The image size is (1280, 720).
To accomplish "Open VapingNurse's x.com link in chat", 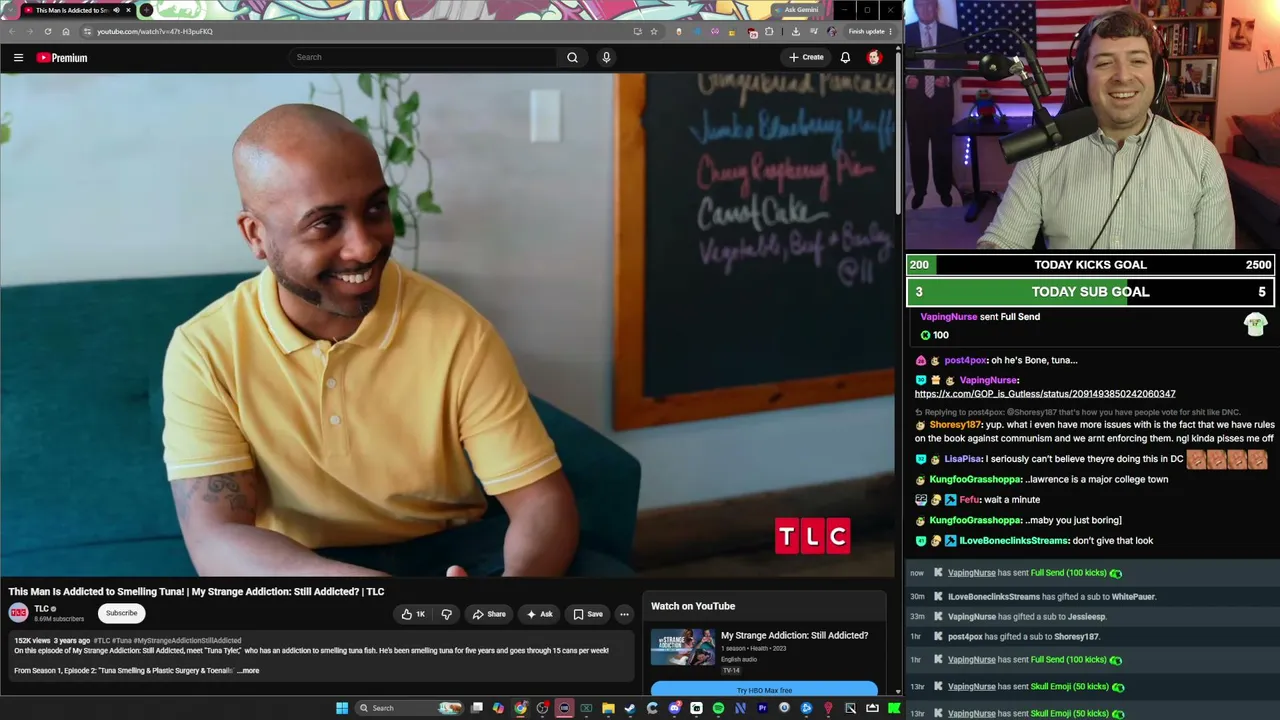I will 1045,394.
